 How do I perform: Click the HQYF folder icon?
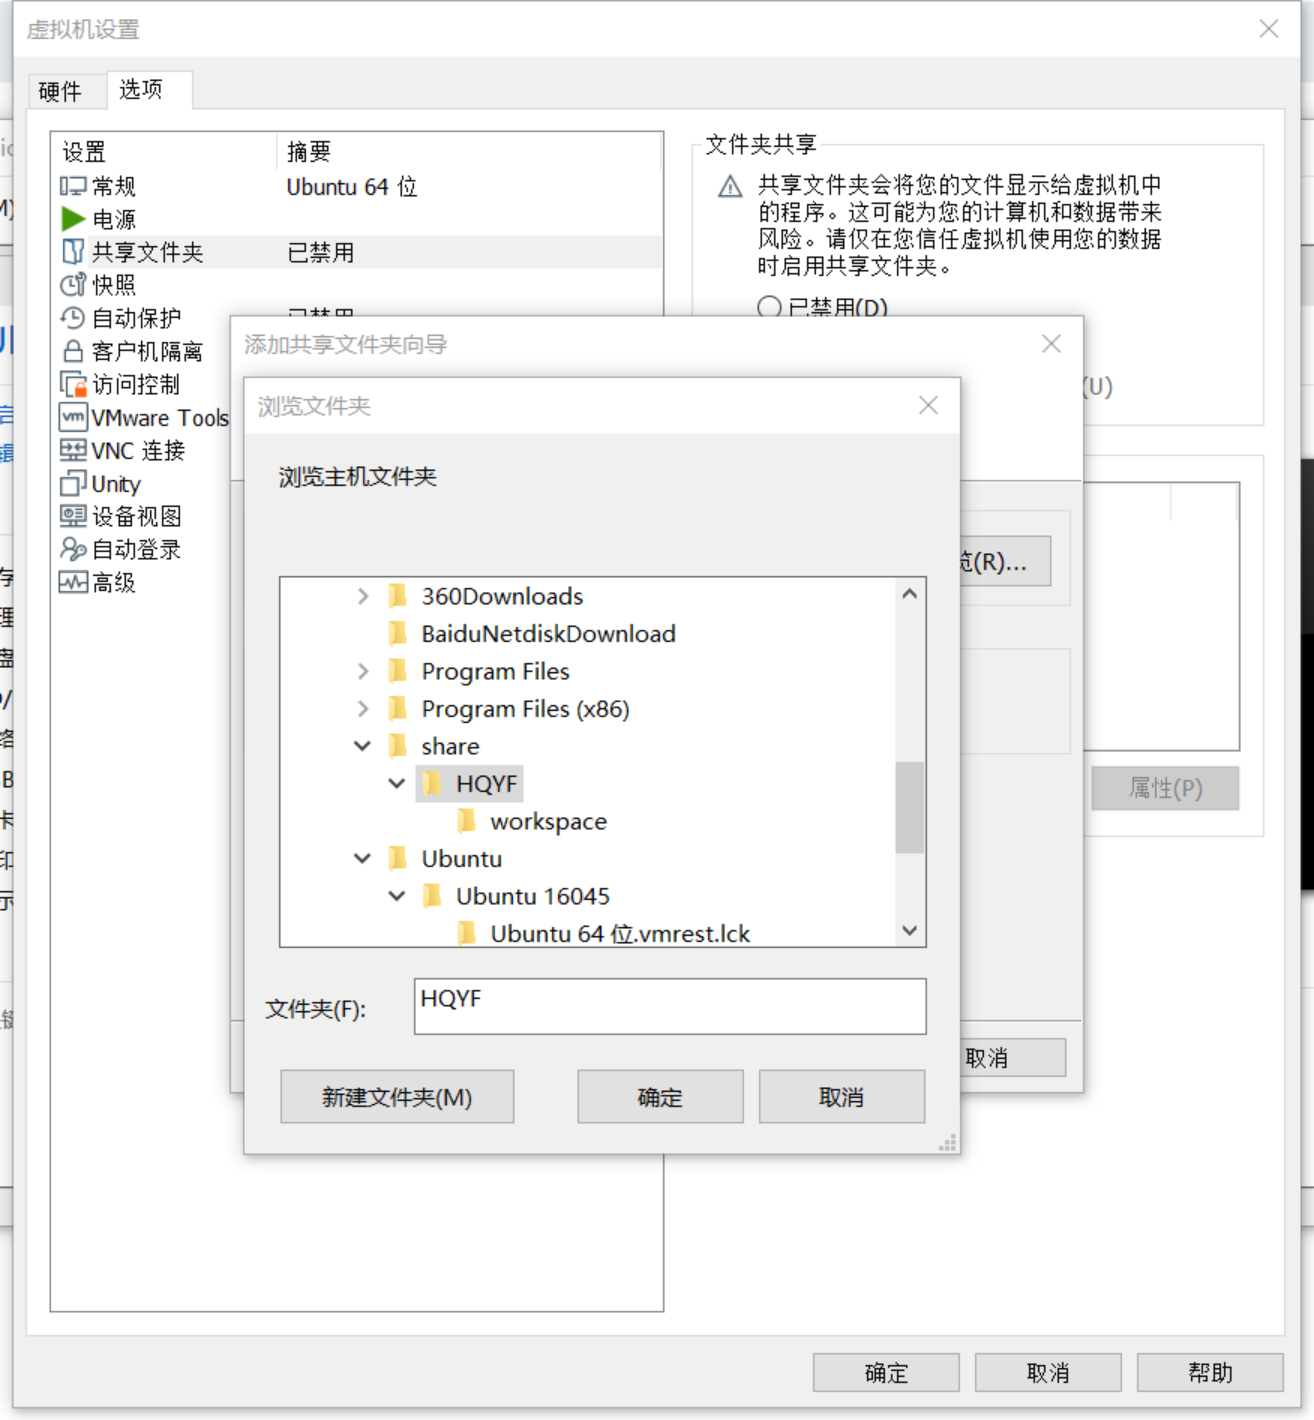click(x=432, y=783)
